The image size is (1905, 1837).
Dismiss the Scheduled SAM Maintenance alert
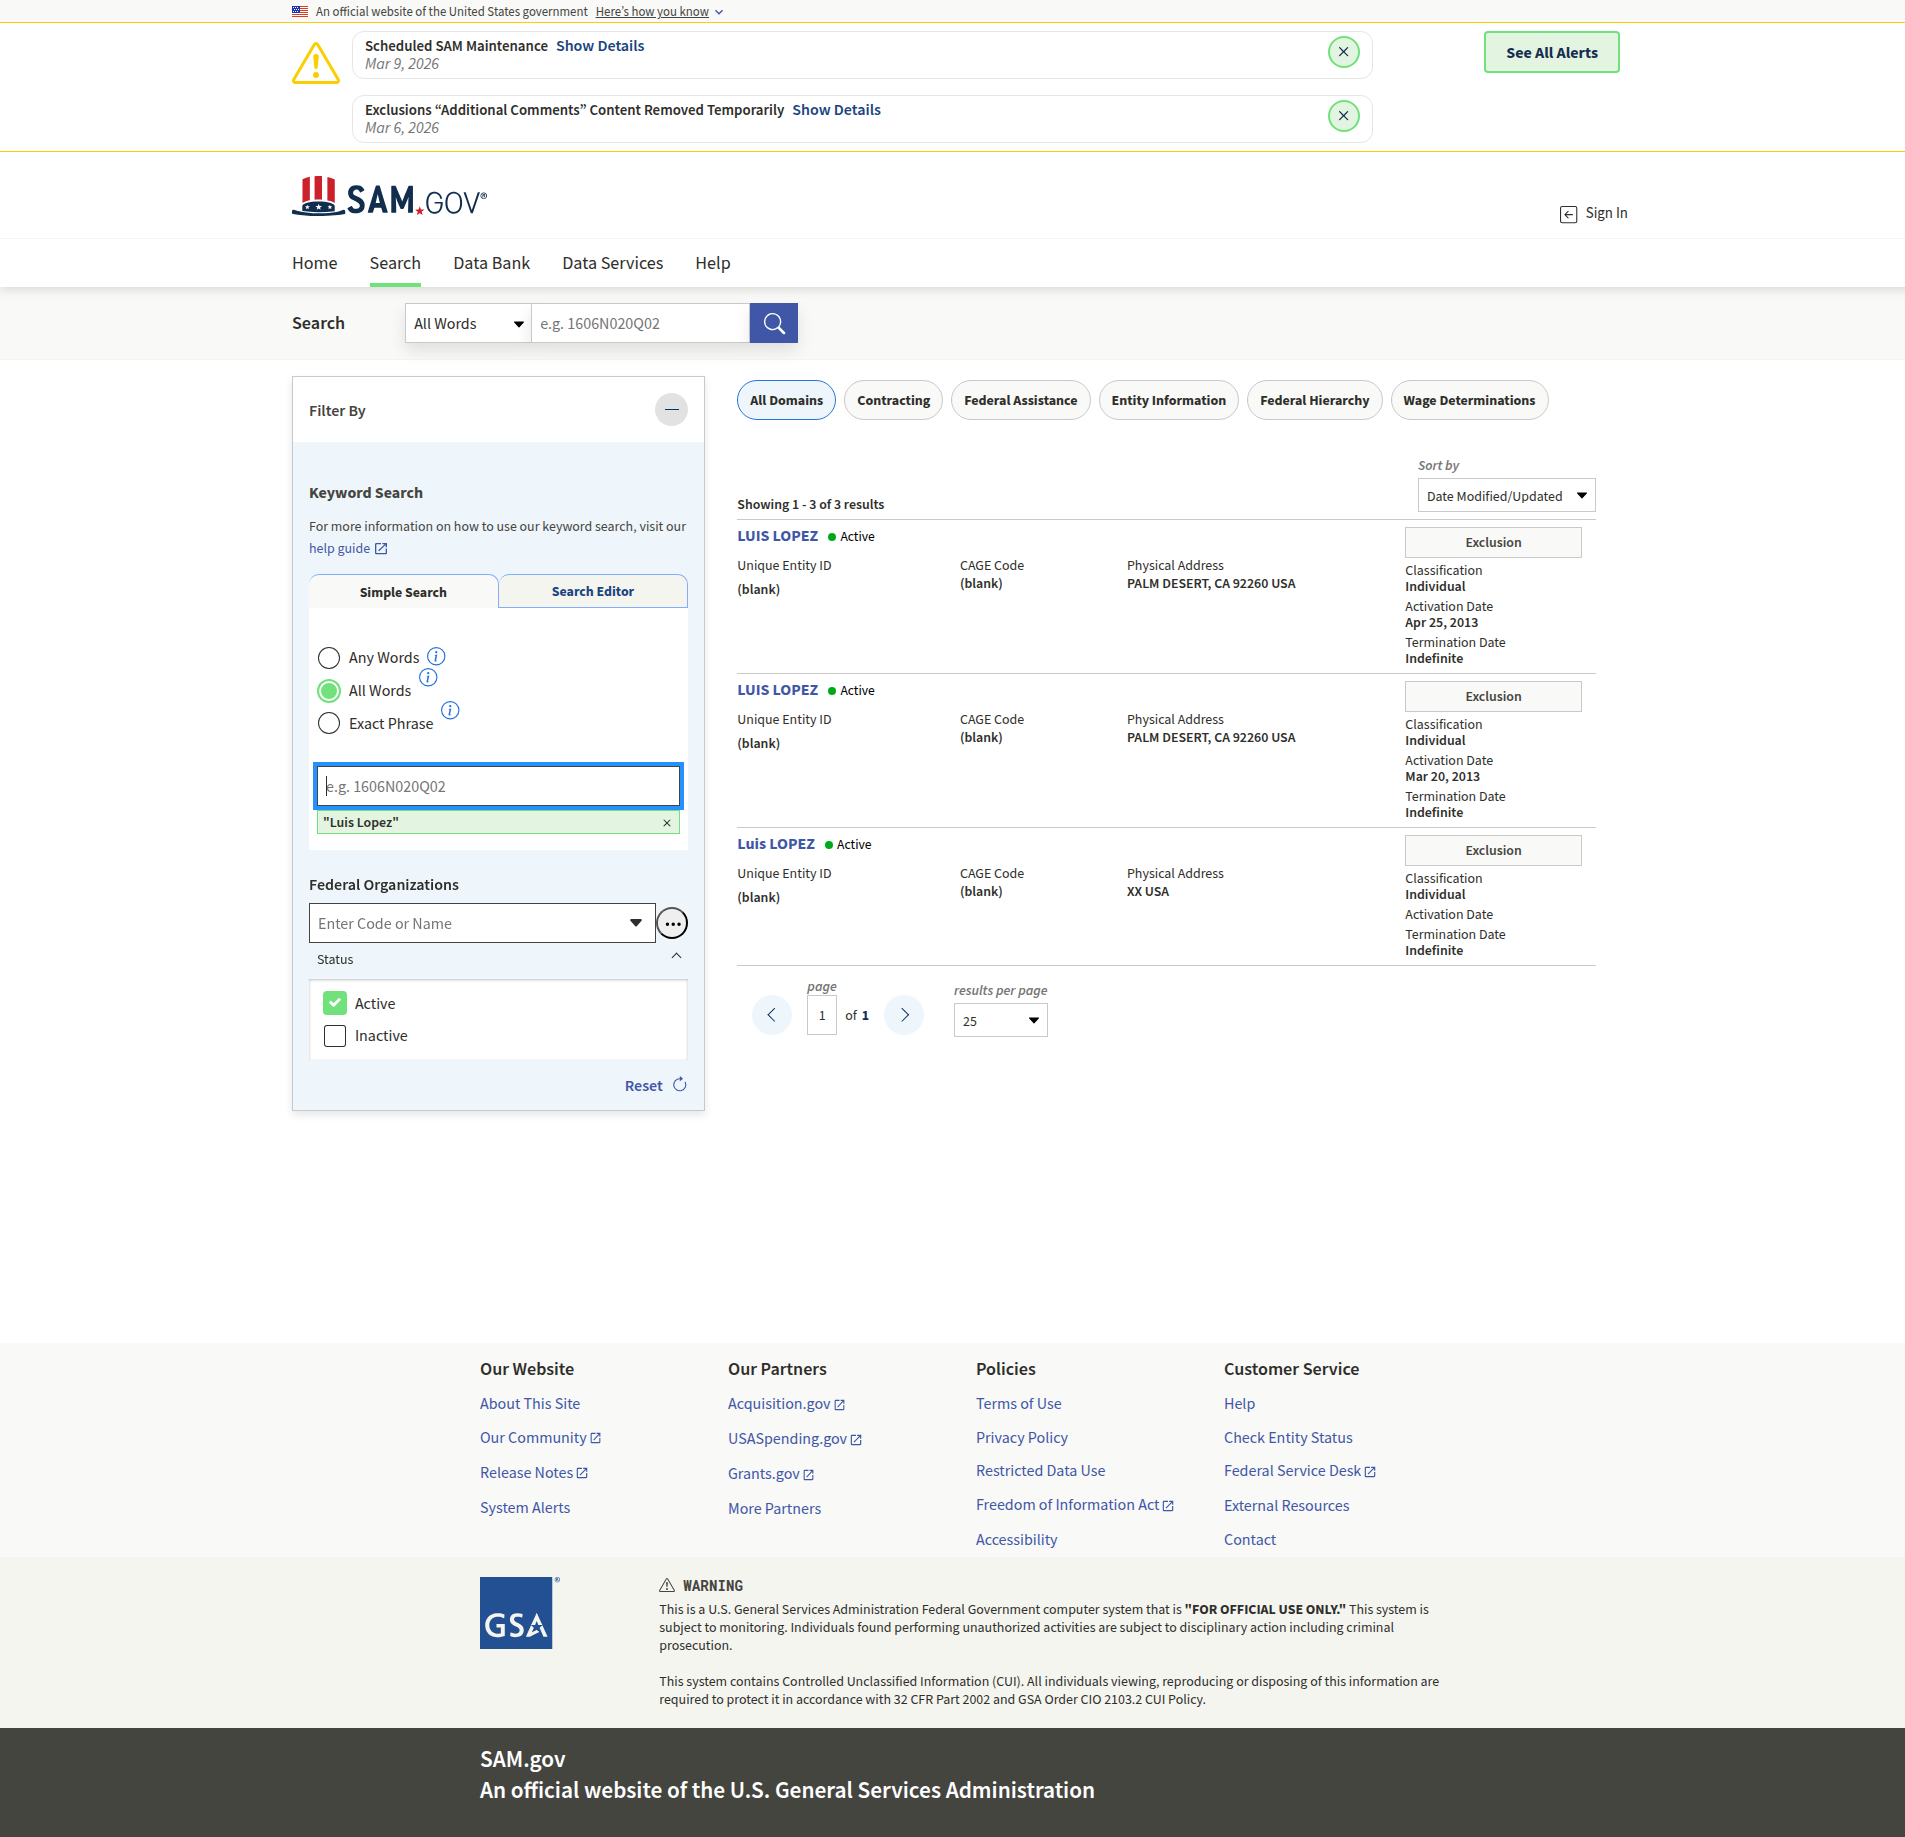click(x=1343, y=52)
